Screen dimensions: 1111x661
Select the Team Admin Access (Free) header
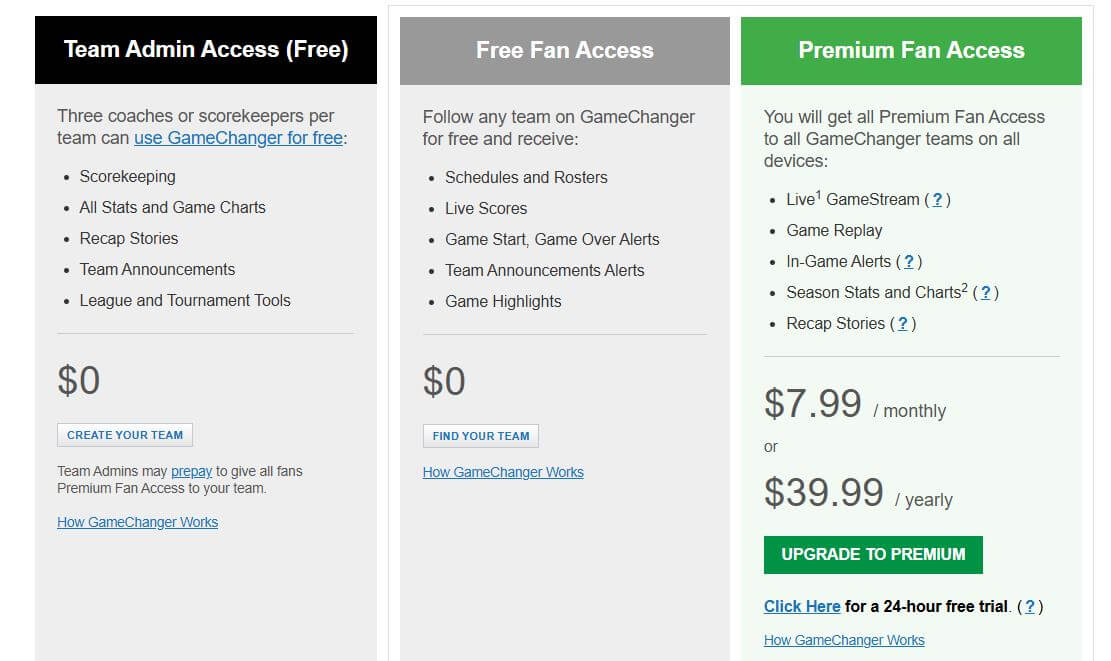(206, 48)
